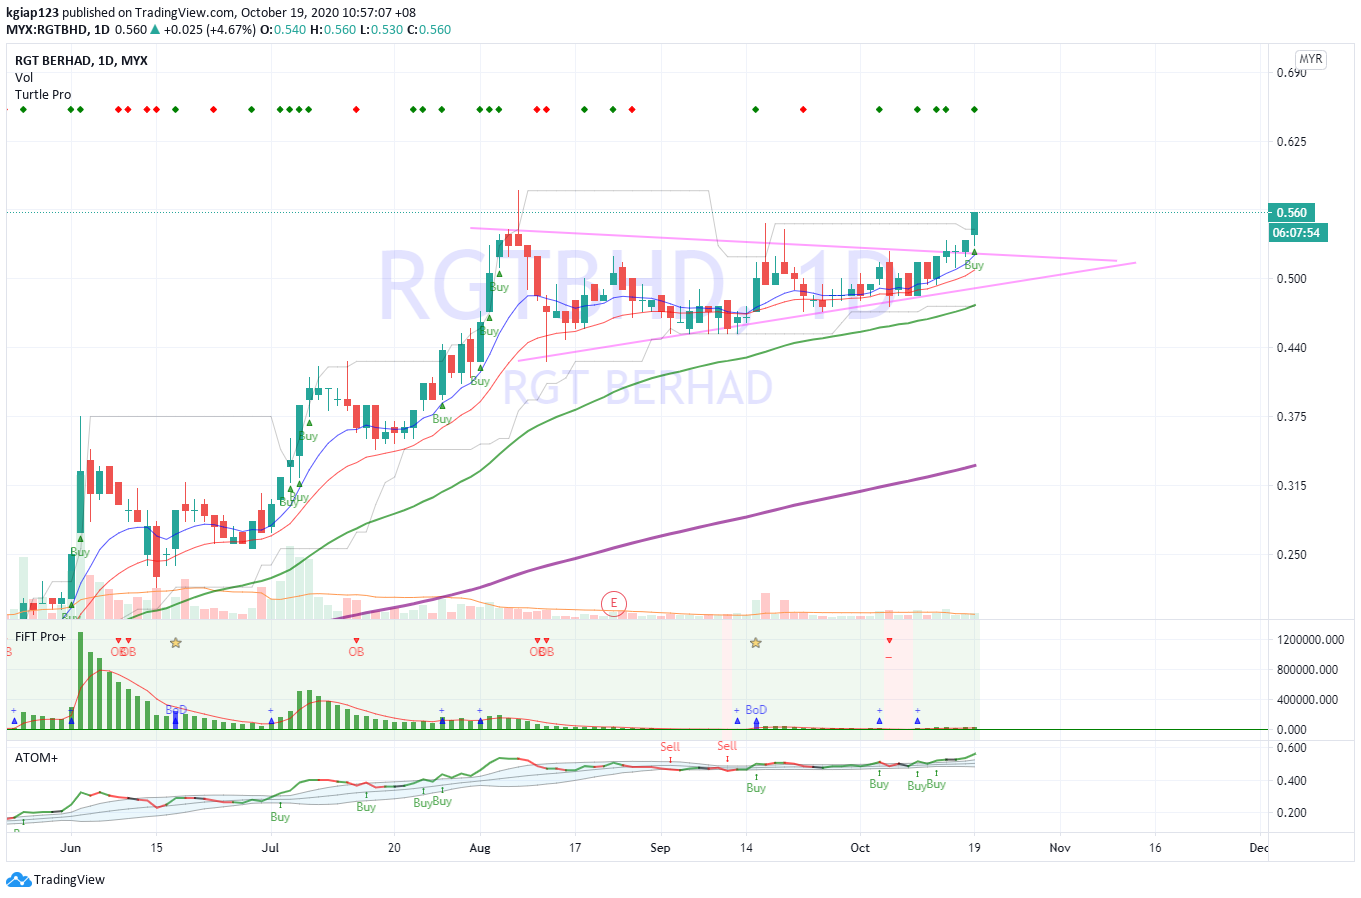The height and width of the screenshot is (898, 1361).
Task: Click the first Sell label in ATOM+ pane
Action: 670,747
